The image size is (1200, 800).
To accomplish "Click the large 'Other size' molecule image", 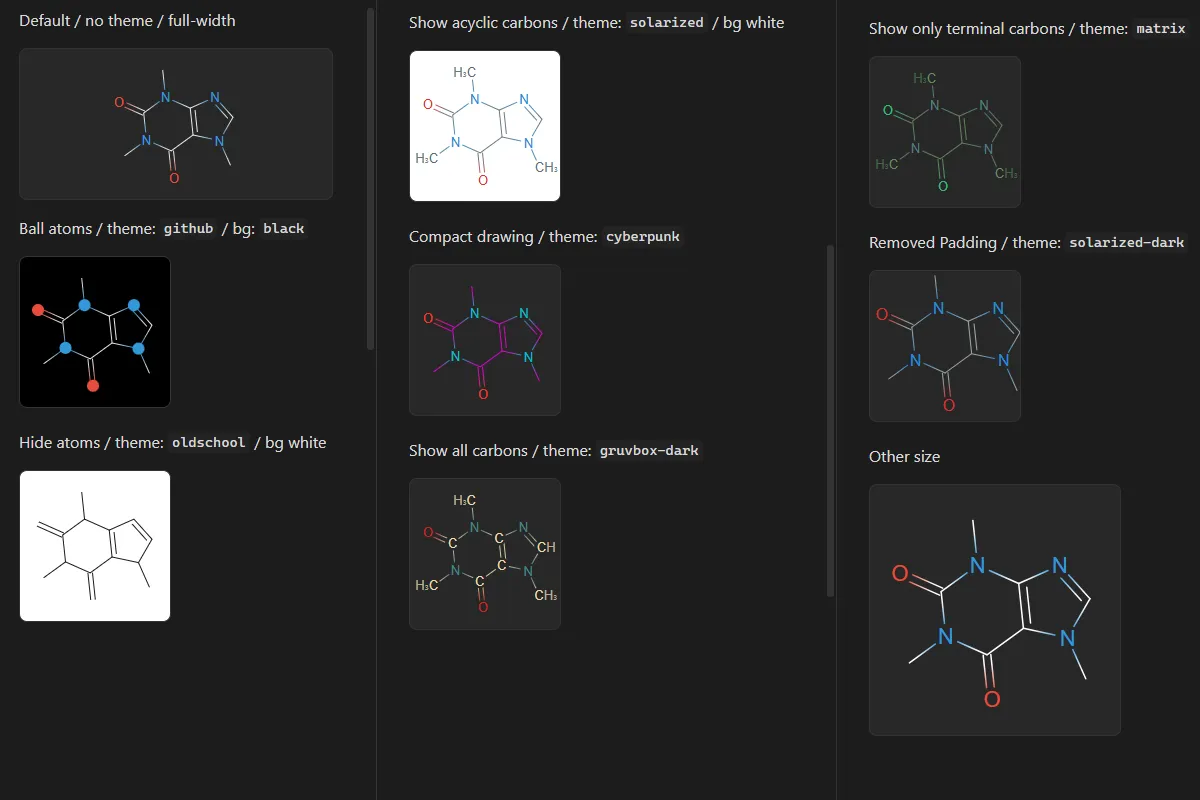I will click(995, 610).
